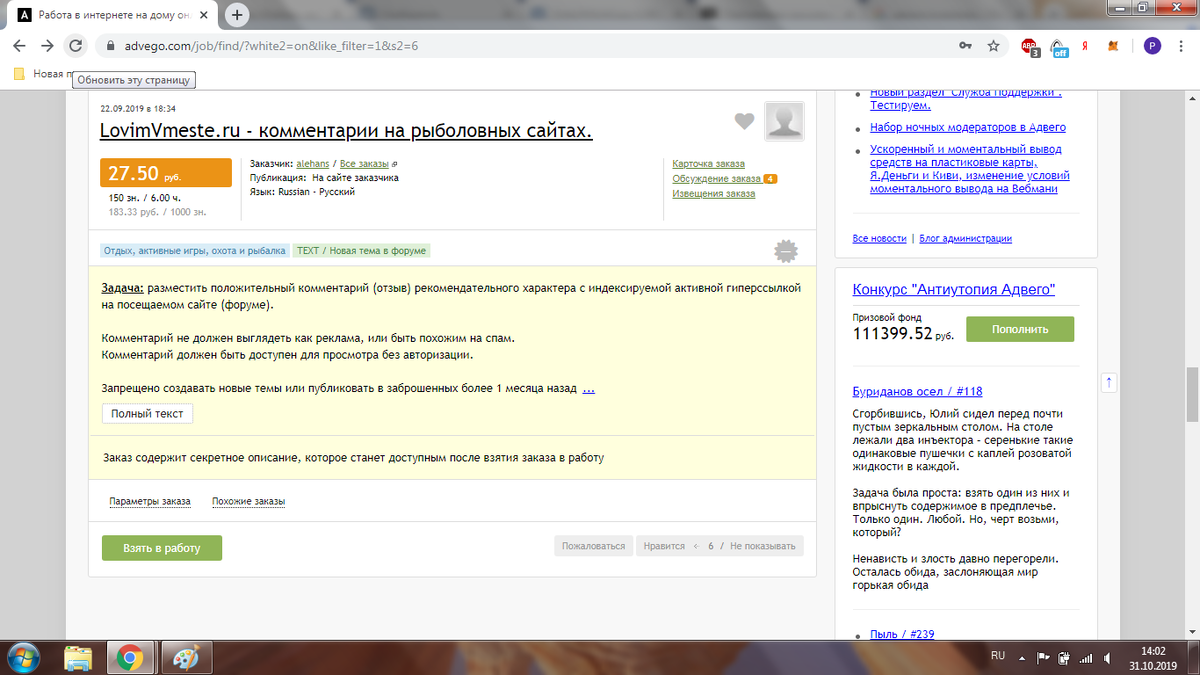Open the Action Center flag tray icon
Image resolution: width=1200 pixels, height=675 pixels.
(1042, 657)
